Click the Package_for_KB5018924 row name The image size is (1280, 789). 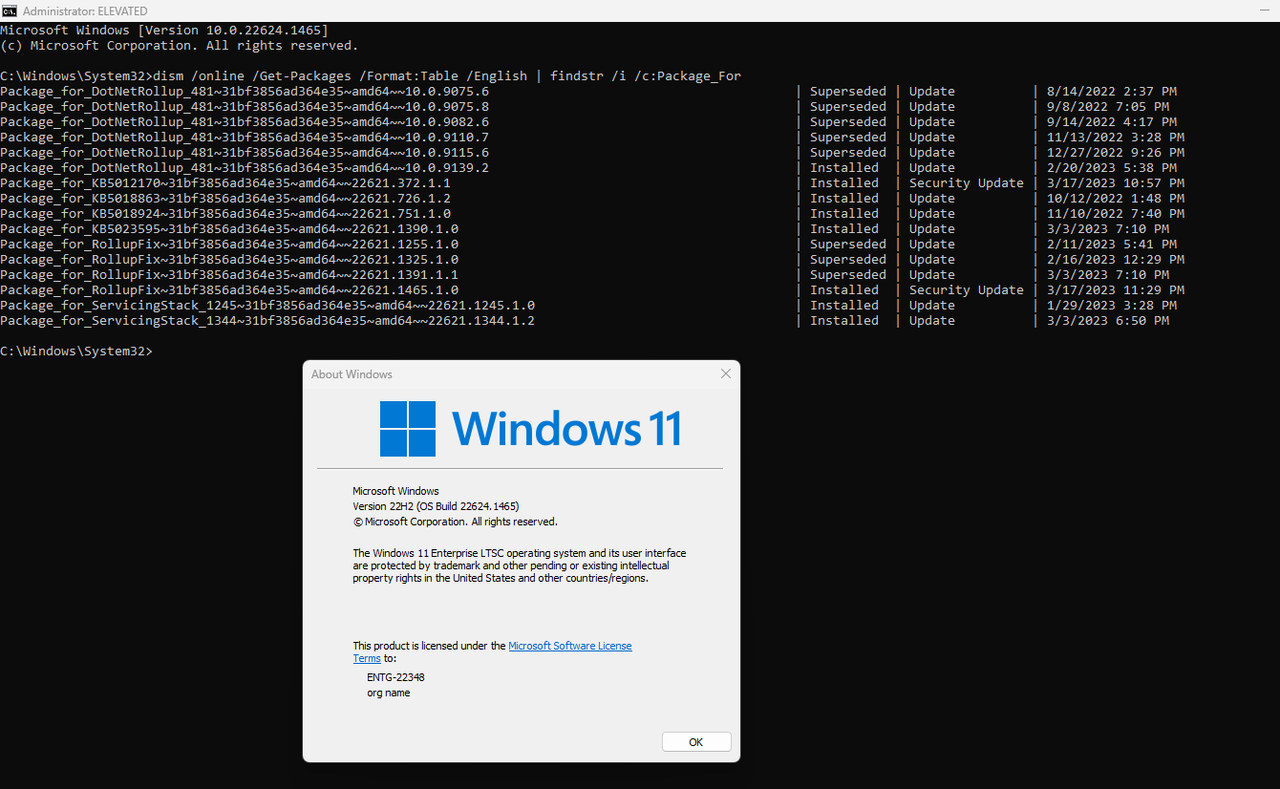(225, 214)
